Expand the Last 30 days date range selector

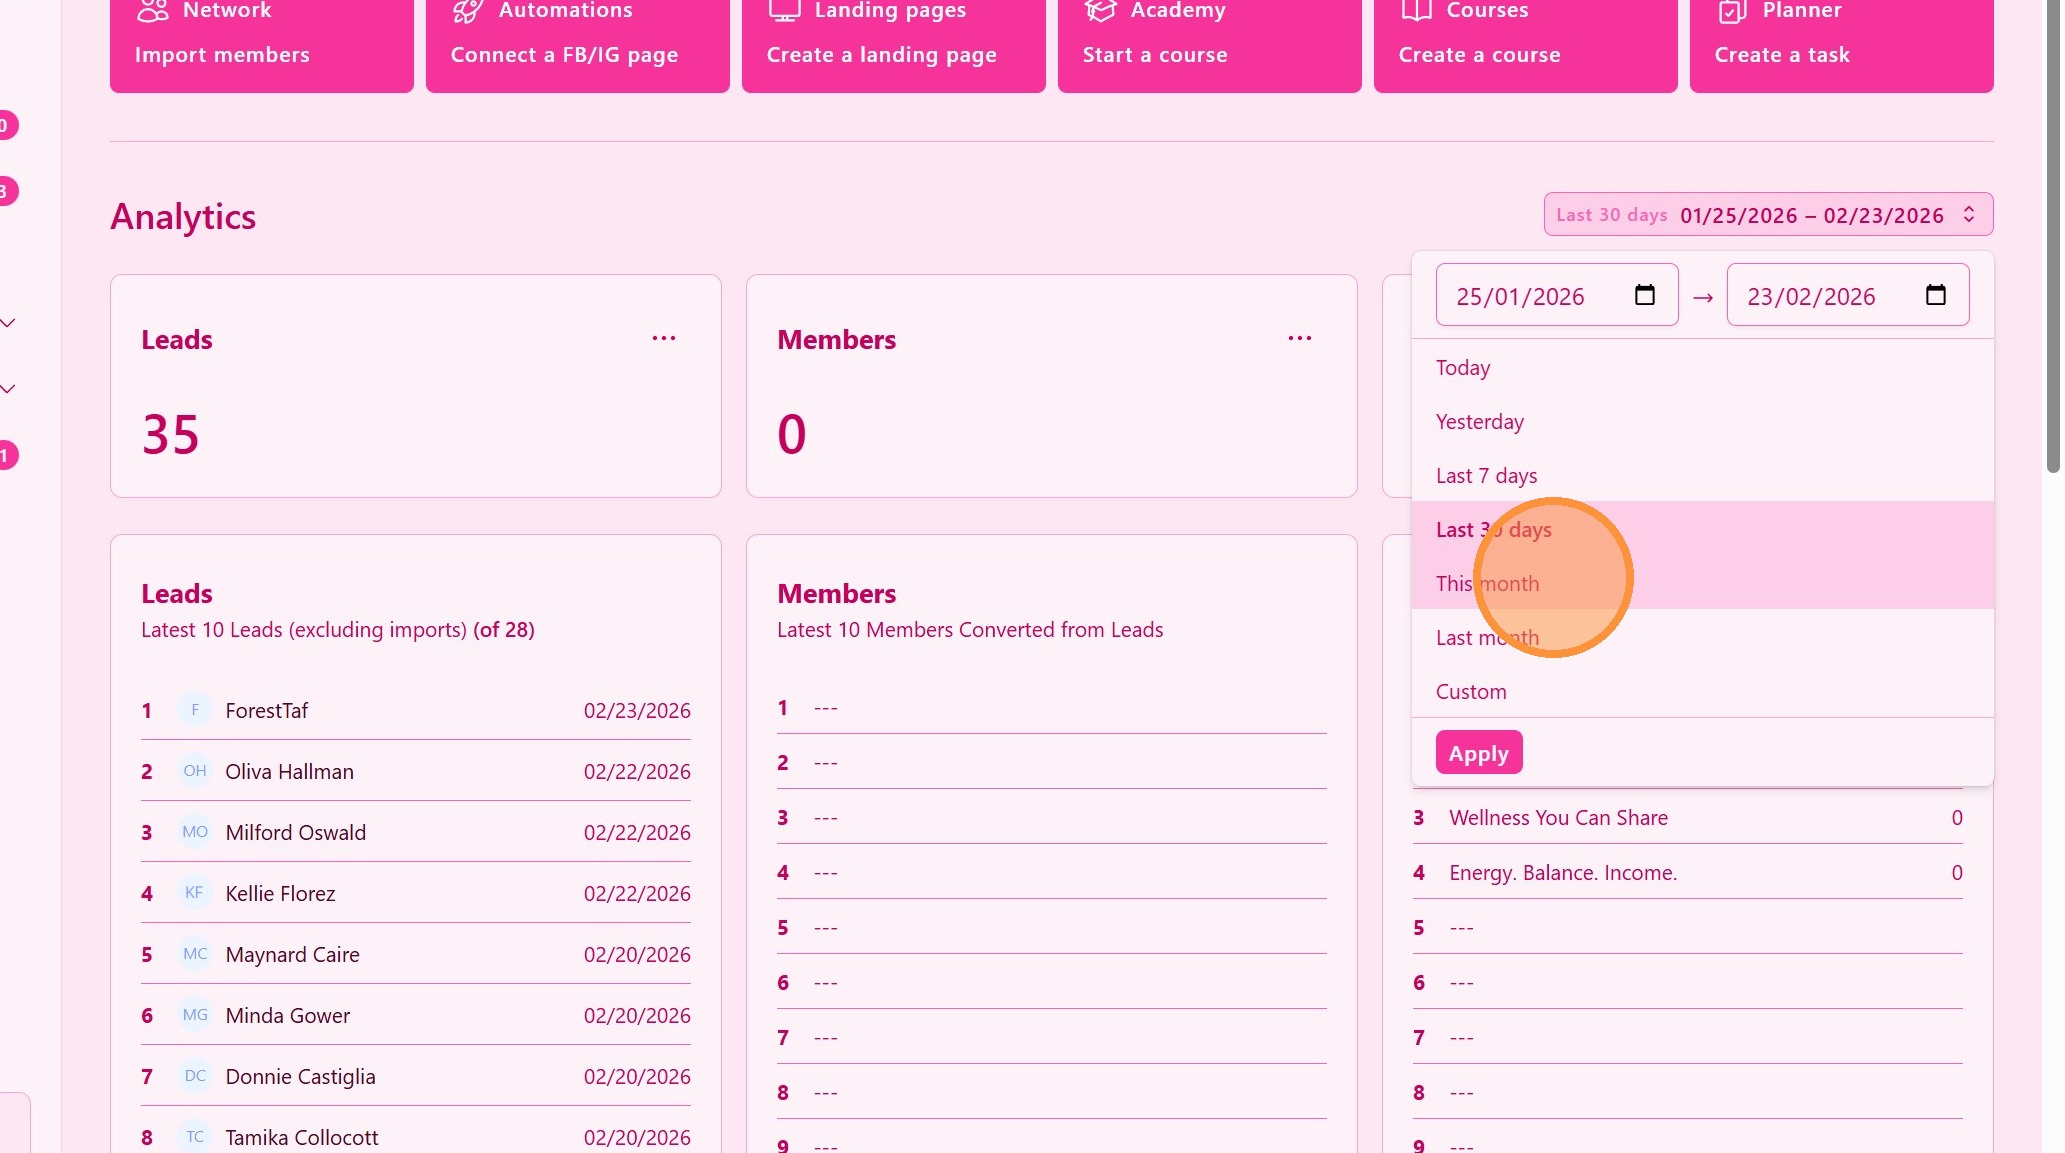point(1767,215)
